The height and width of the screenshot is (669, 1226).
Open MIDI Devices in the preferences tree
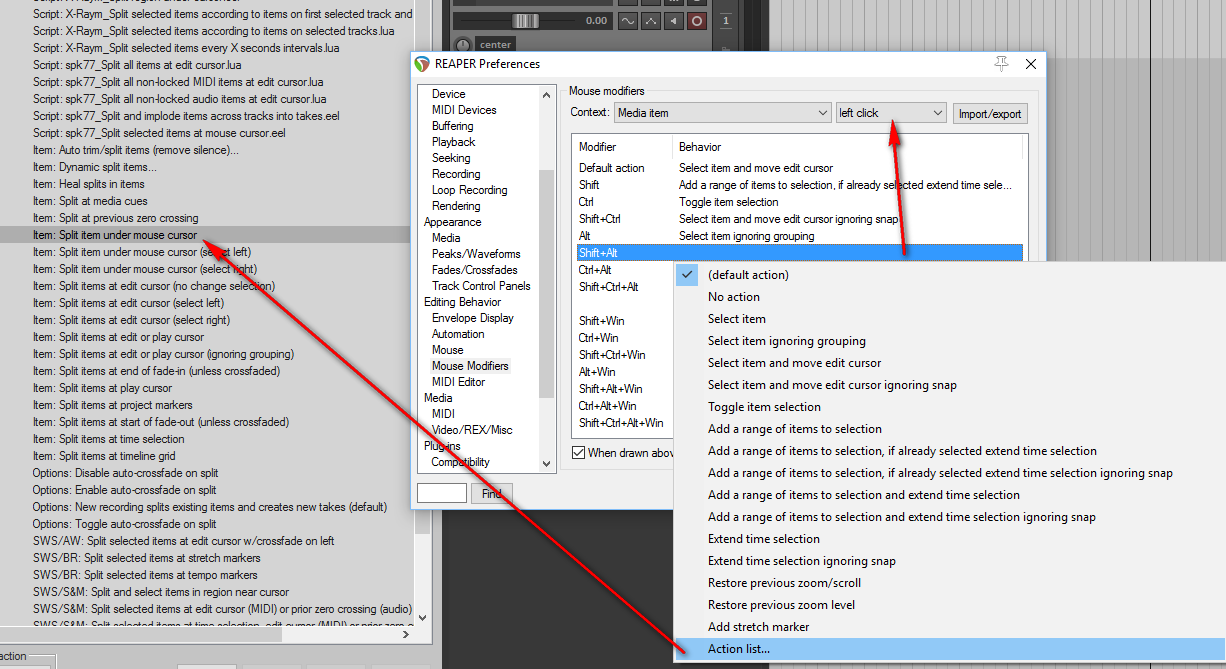[464, 110]
